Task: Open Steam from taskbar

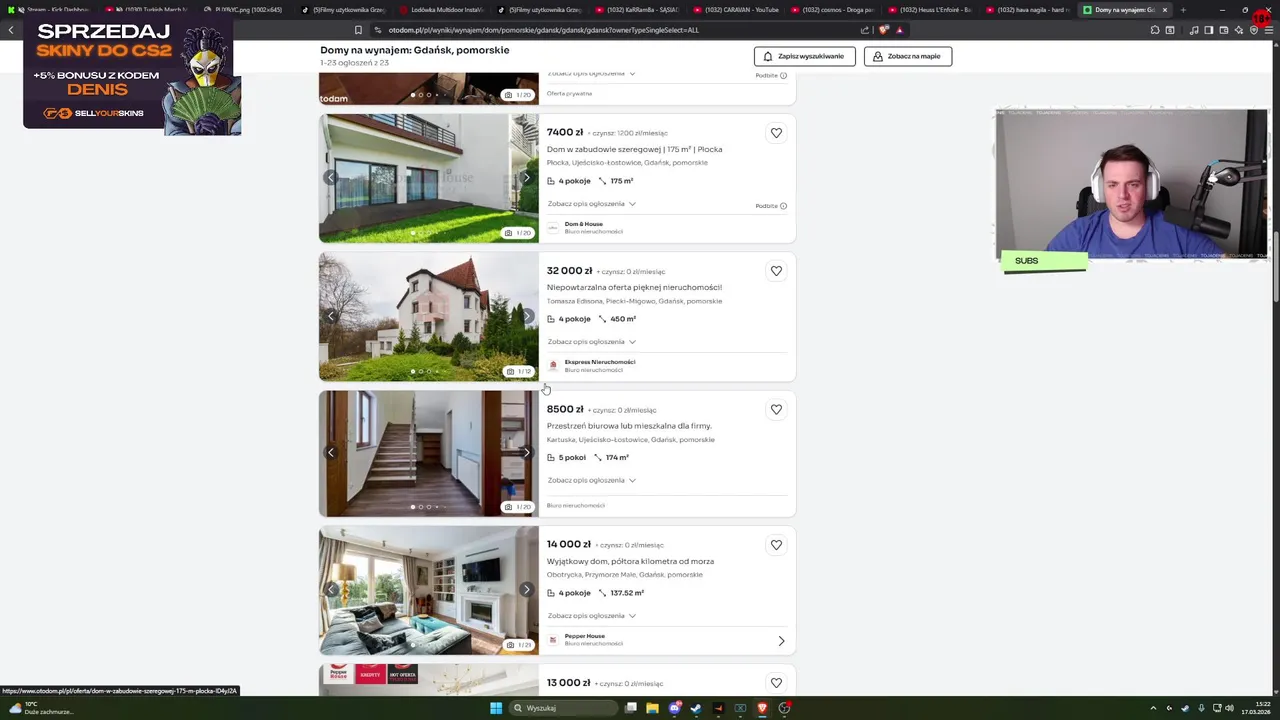Action: [x=696, y=708]
